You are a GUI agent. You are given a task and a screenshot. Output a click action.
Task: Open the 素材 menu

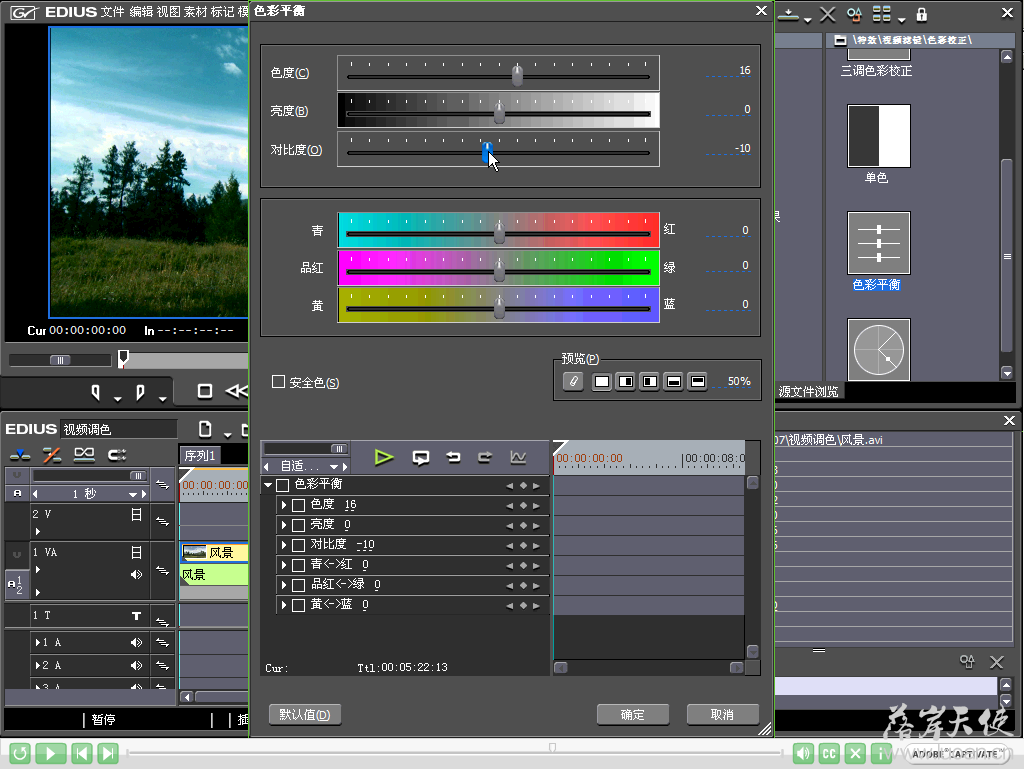pos(195,12)
